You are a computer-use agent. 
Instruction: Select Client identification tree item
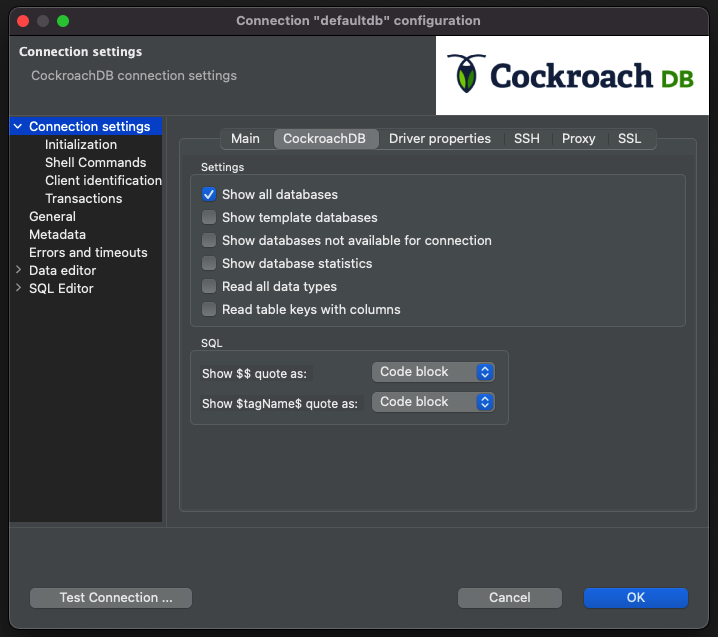(103, 180)
